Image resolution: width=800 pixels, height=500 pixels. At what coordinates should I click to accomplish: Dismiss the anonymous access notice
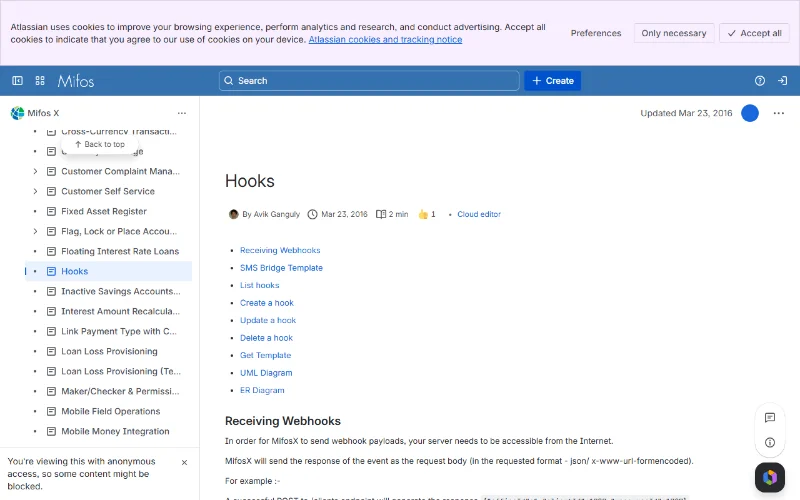[184, 462]
